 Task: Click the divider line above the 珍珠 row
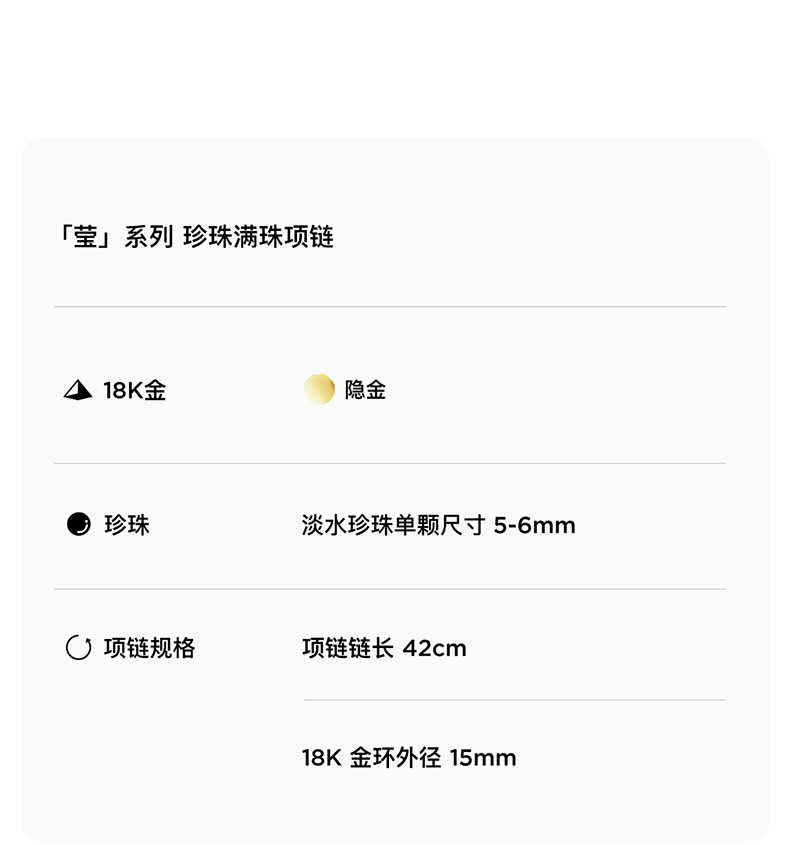click(x=390, y=463)
